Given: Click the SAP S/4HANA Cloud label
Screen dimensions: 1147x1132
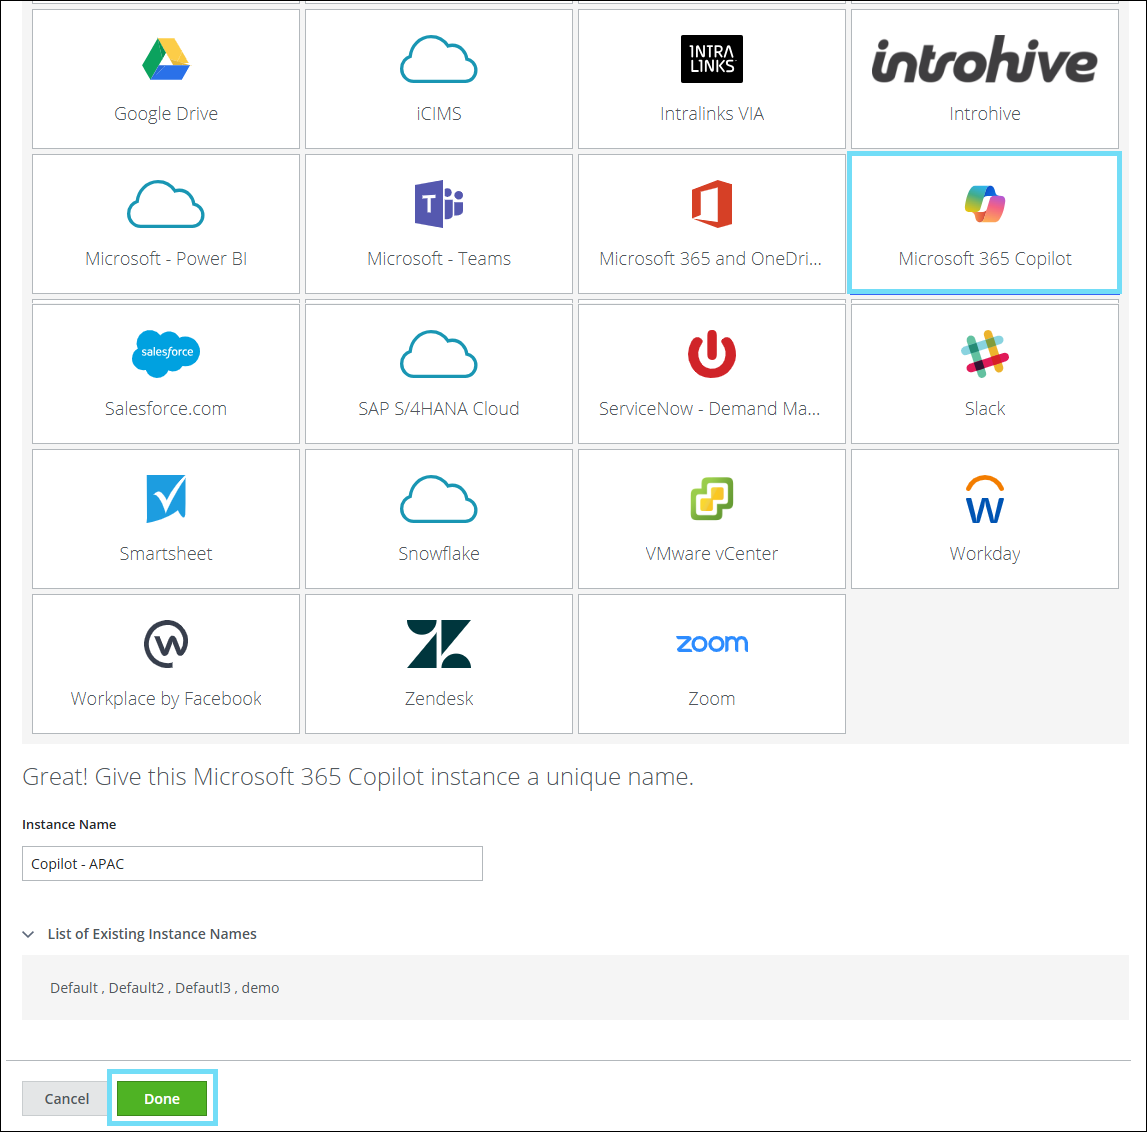Looking at the screenshot, I should 439,408.
